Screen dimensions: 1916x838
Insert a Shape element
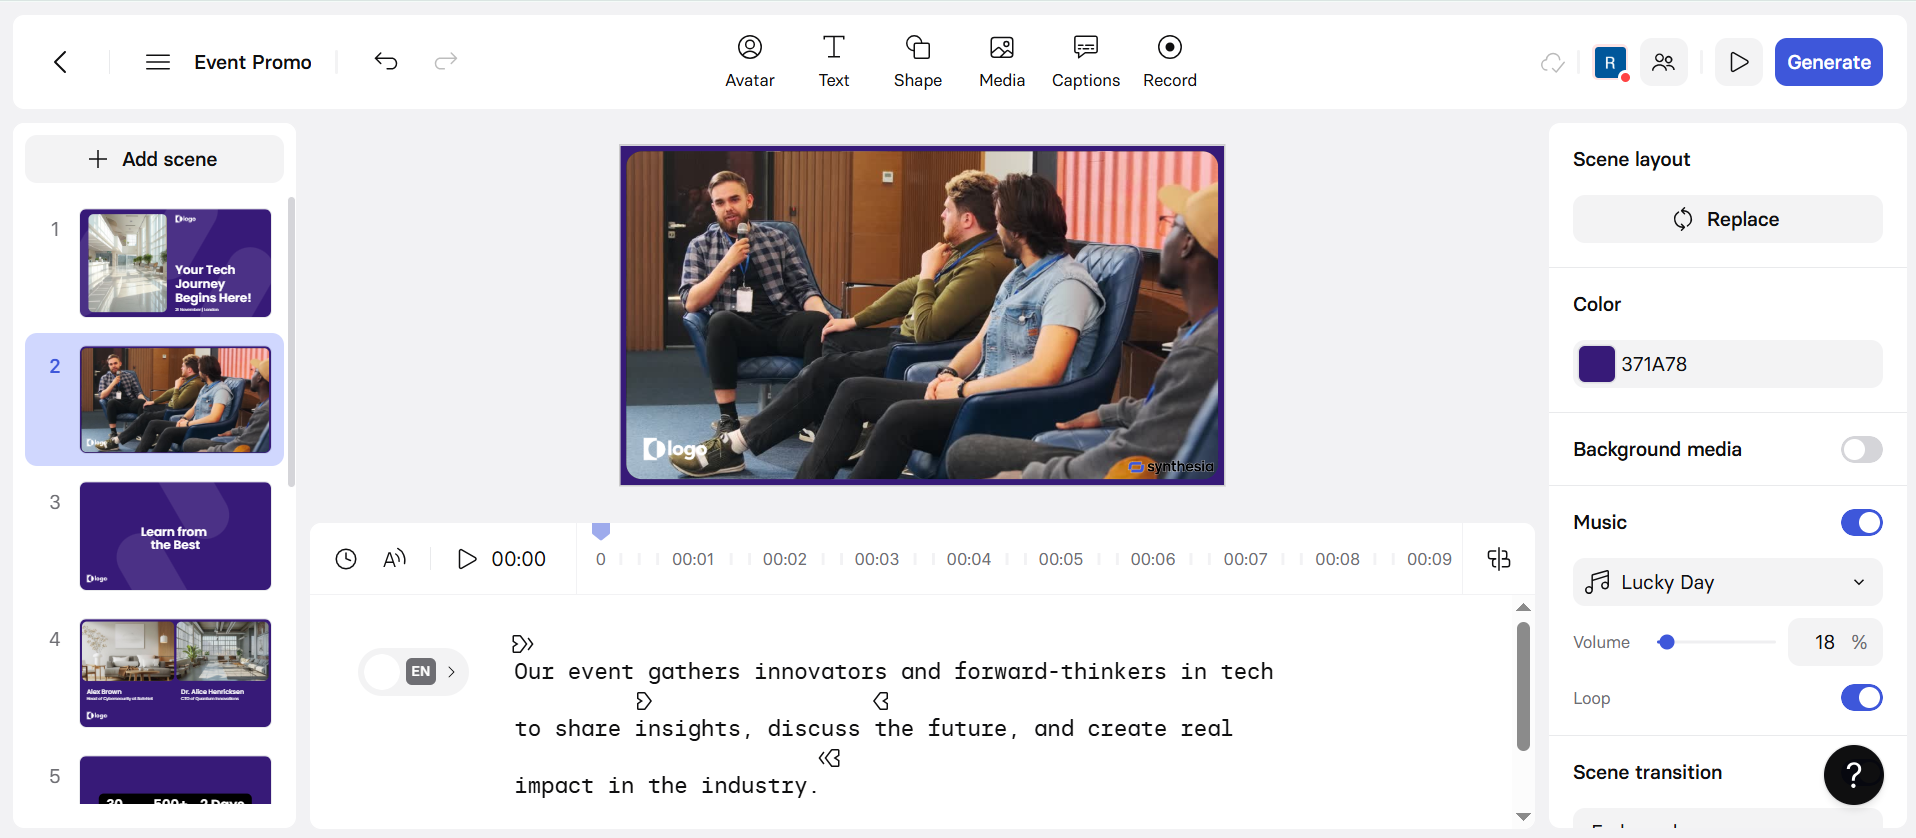pos(918,62)
